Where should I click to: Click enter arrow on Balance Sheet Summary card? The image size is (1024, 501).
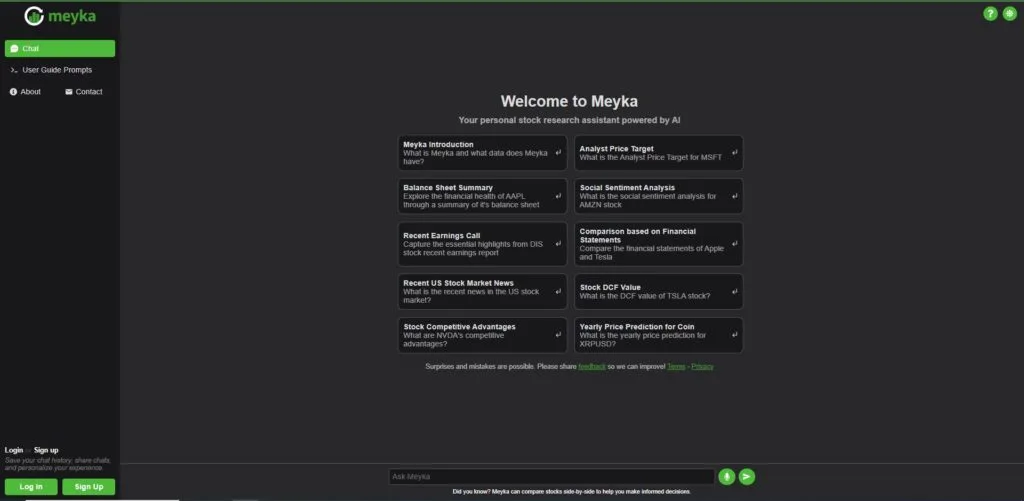558,196
